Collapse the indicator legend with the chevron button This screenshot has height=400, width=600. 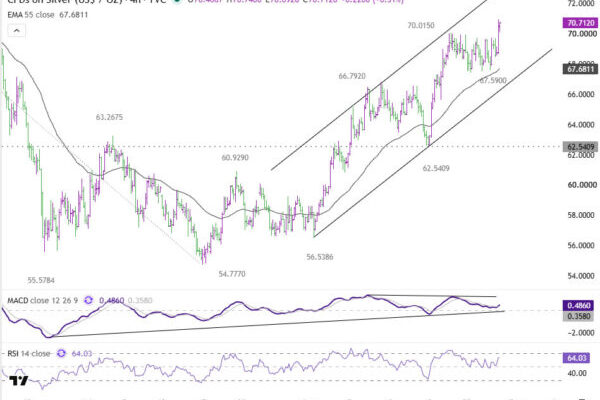pyautogui.click(x=16, y=31)
